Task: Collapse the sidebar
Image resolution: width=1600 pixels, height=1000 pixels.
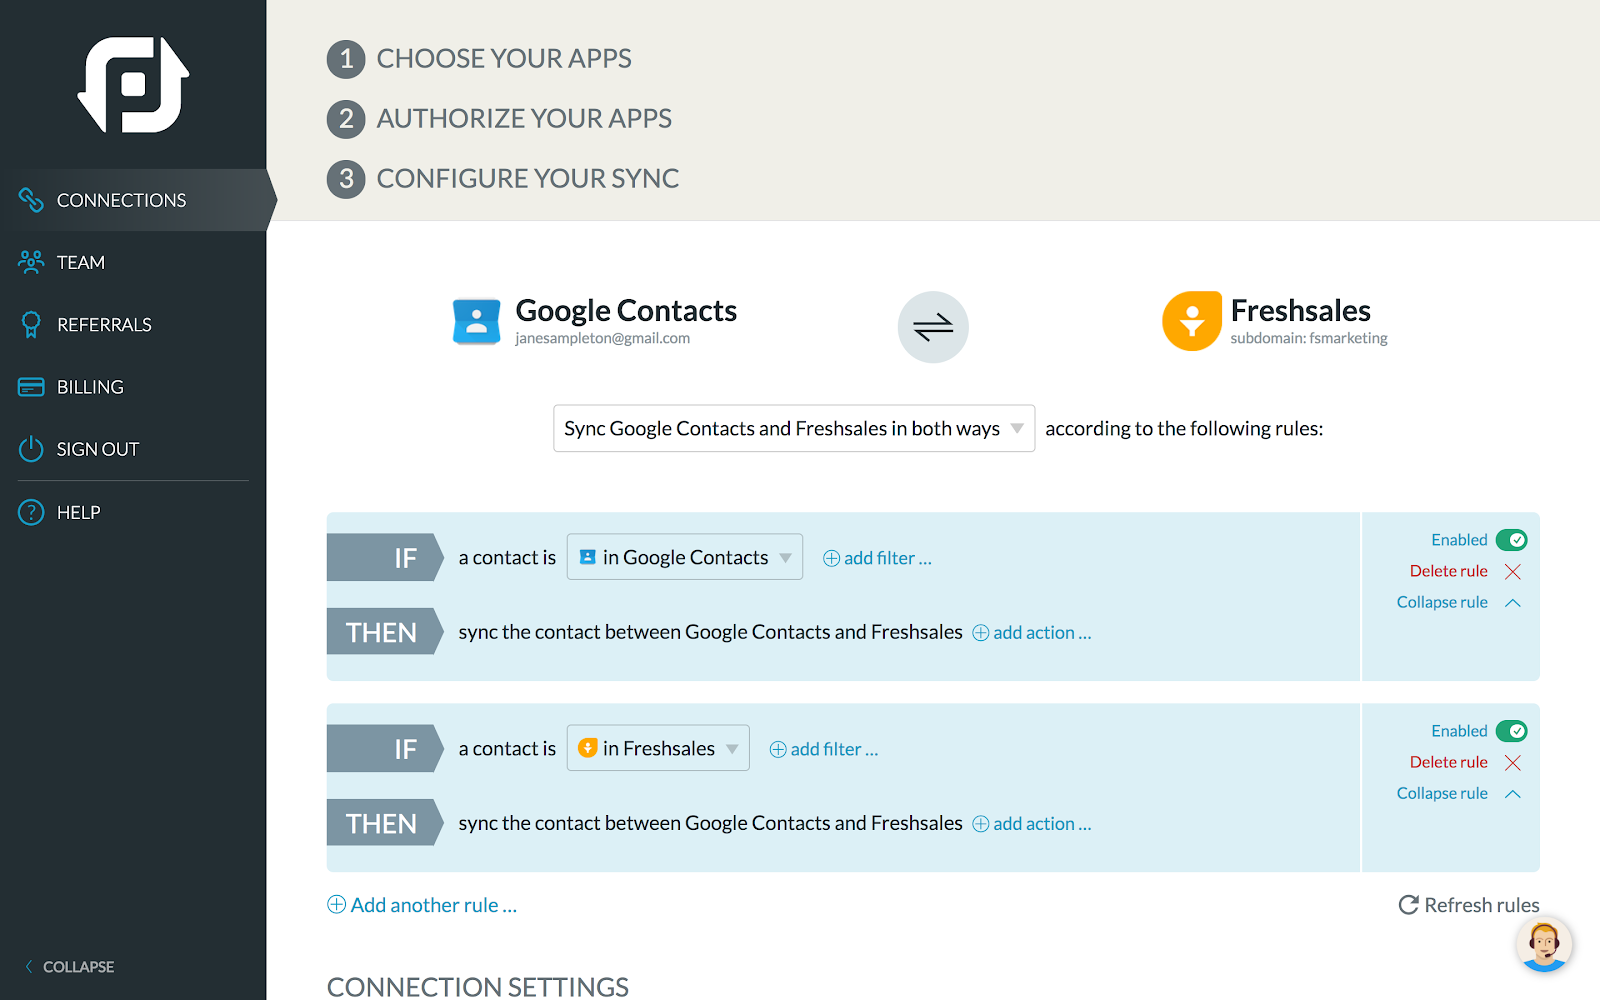Action: (69, 967)
